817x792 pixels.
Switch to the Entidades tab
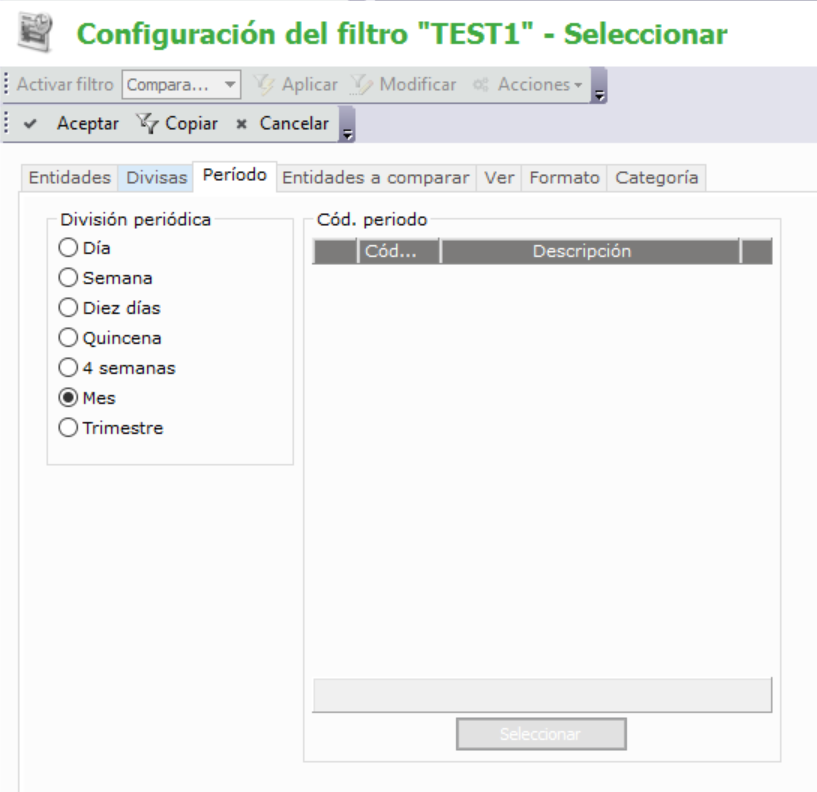69,178
